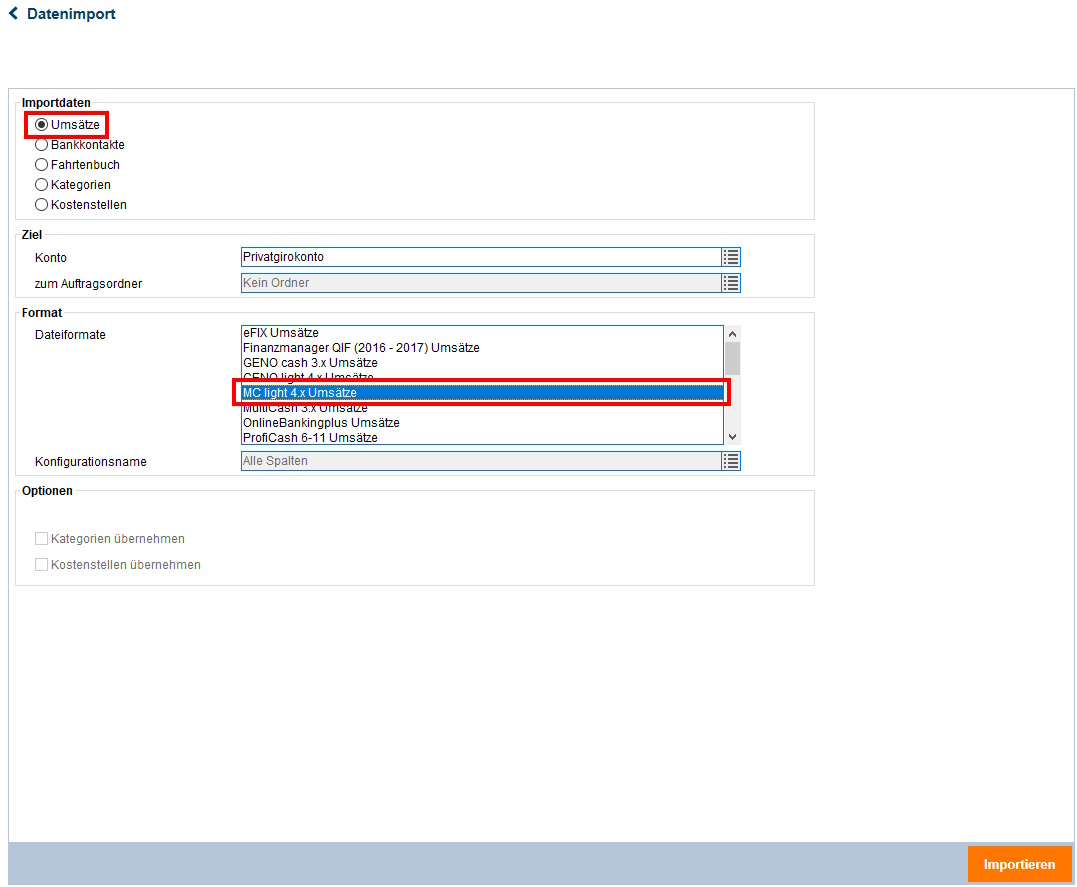Select the Umsätze radio button
The image size is (1077, 887).
point(41,124)
